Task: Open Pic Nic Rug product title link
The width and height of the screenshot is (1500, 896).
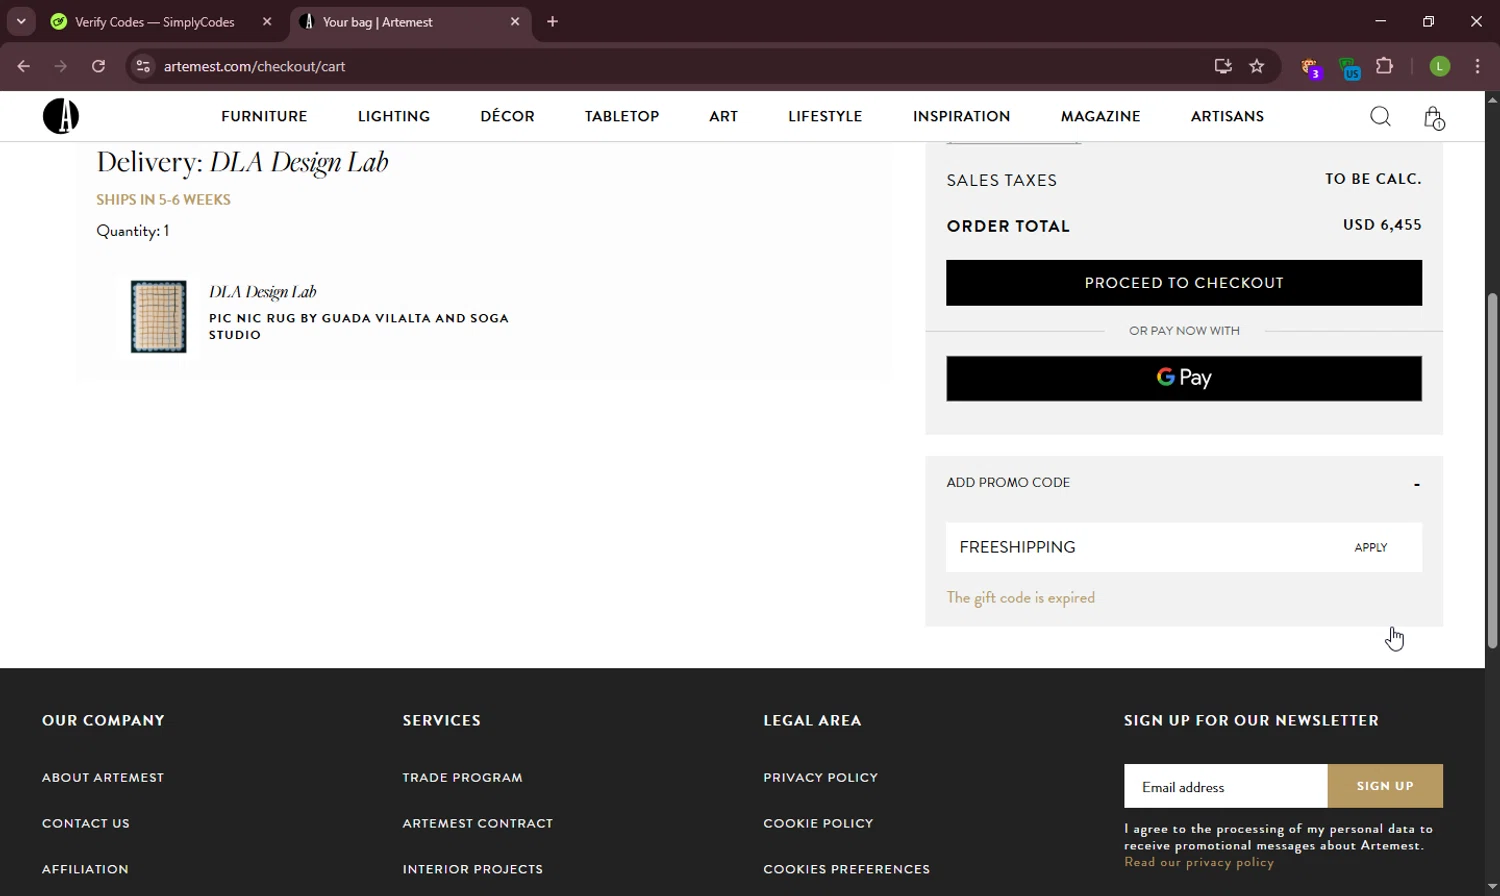Action: click(x=358, y=326)
